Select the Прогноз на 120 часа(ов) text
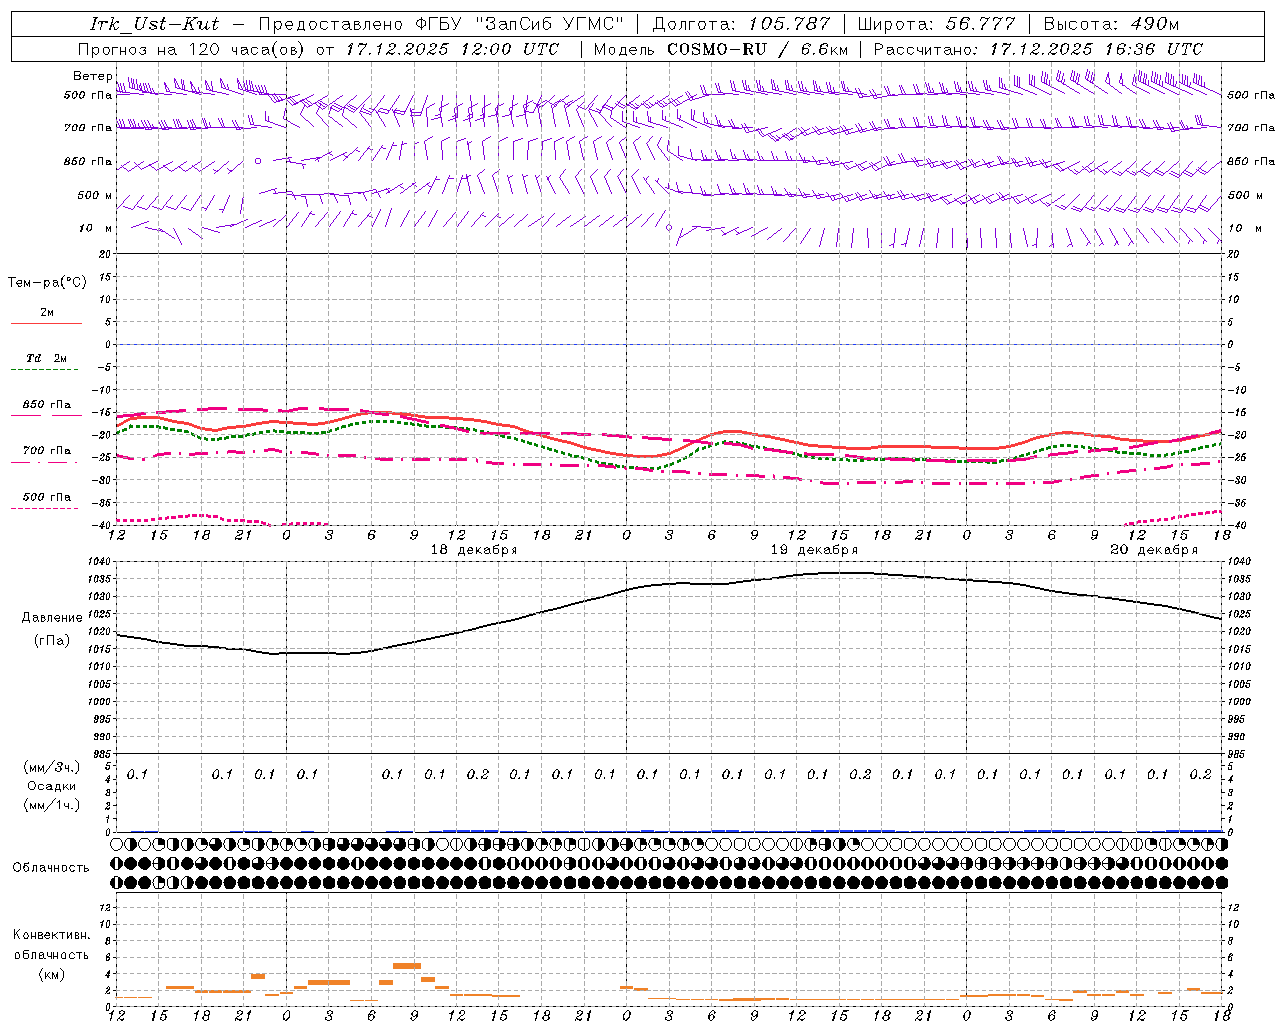 click(192, 49)
